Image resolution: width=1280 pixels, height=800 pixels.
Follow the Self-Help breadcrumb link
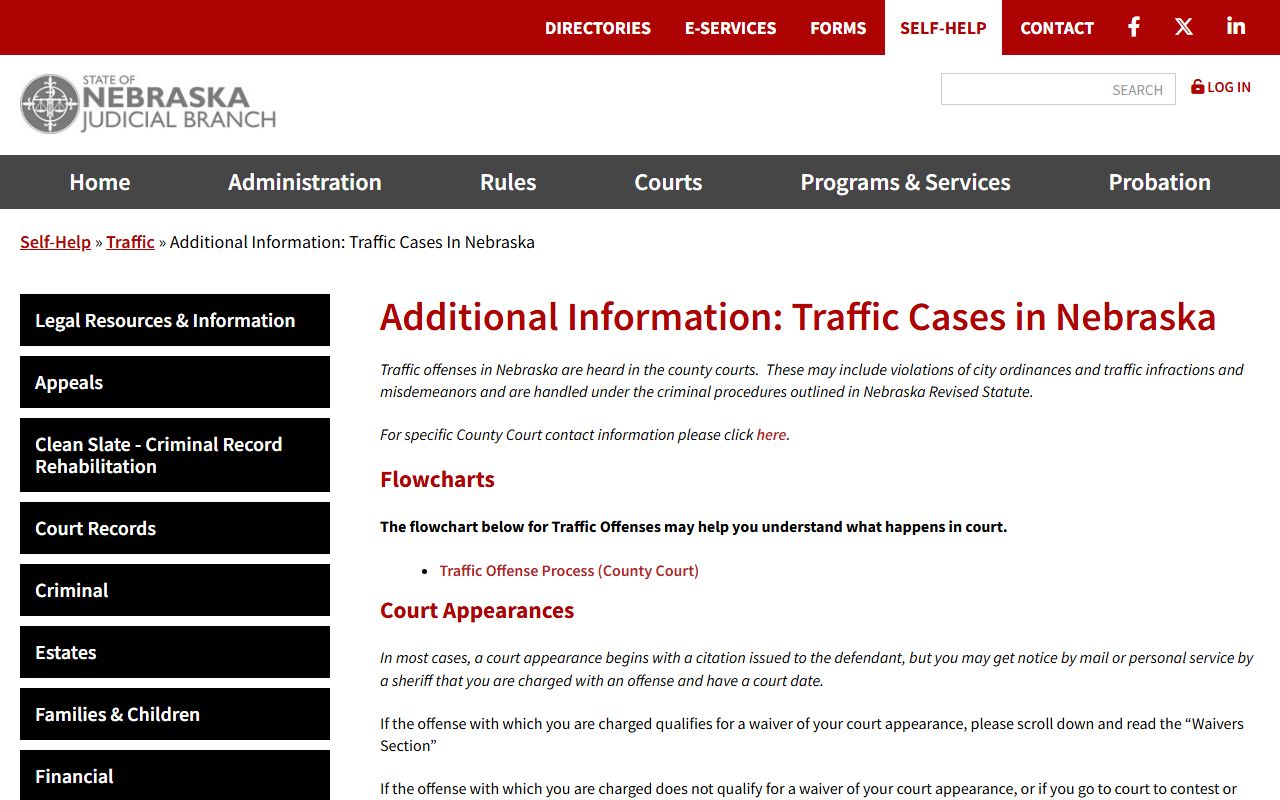(55, 242)
